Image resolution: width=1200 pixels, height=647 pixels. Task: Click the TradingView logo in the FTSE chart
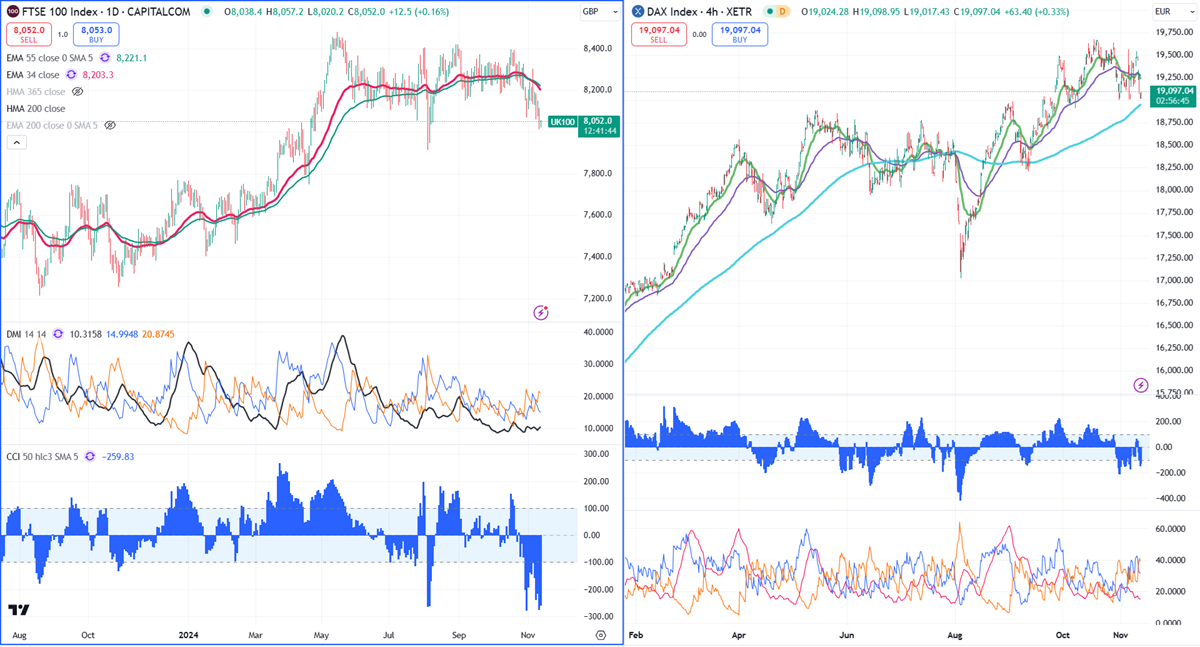click(18, 610)
